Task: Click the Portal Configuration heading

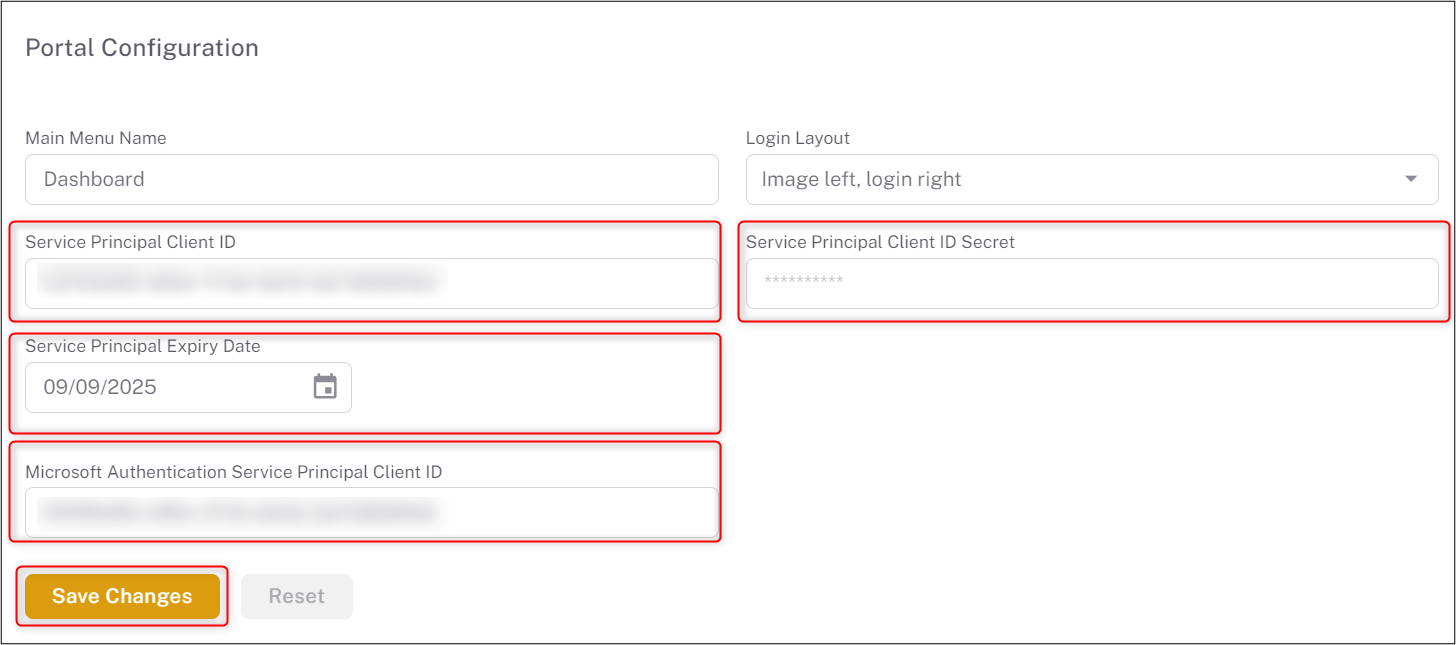Action: click(142, 48)
